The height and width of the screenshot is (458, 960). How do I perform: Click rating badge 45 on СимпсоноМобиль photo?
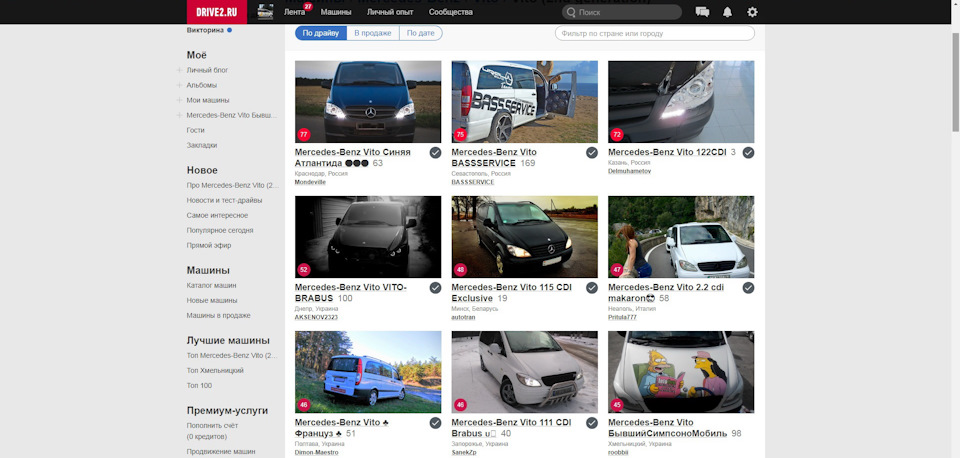[617, 405]
